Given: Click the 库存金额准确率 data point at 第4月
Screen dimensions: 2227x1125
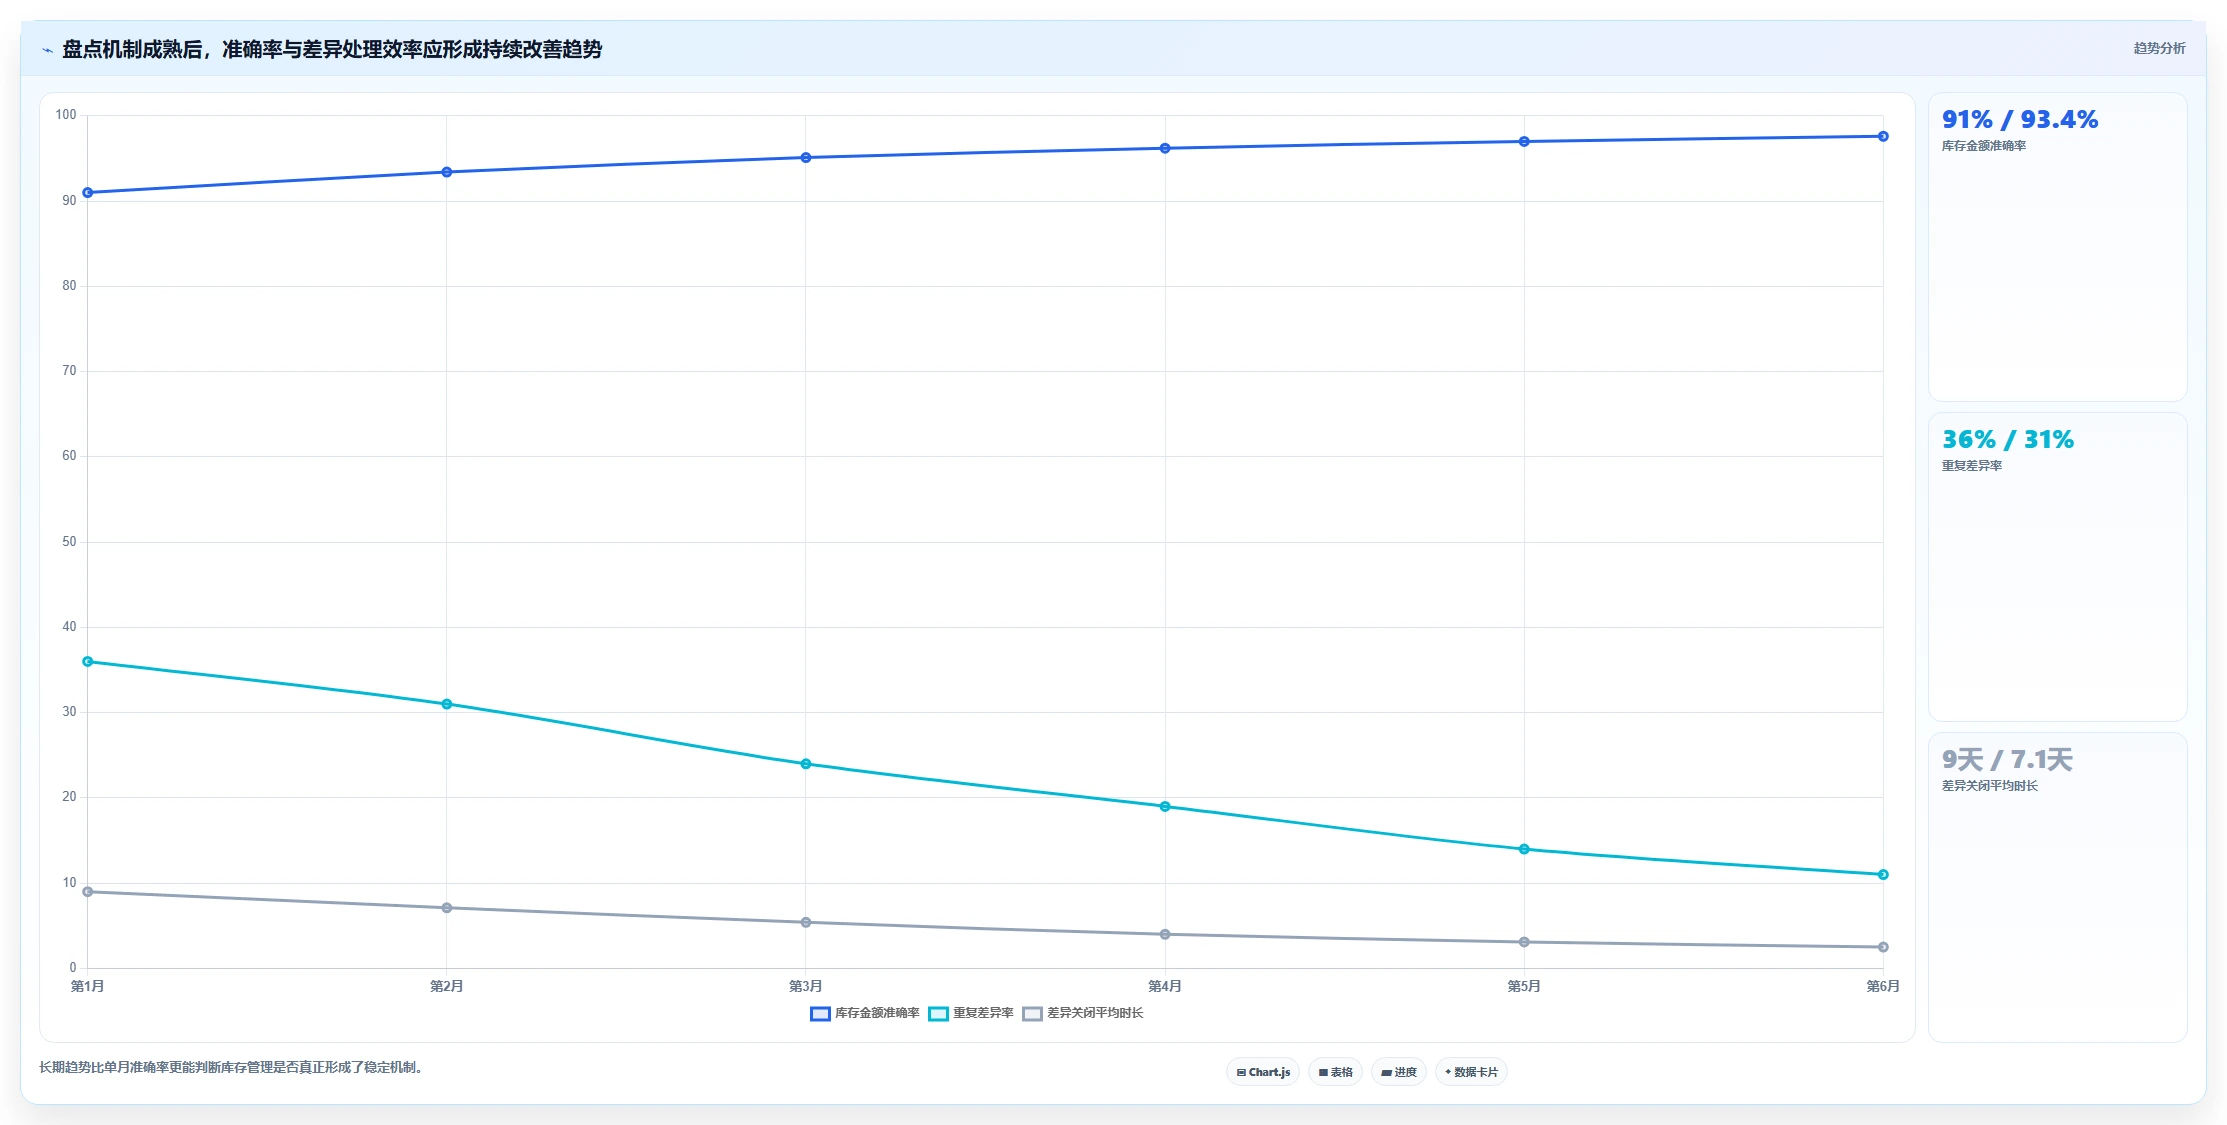Looking at the screenshot, I should click(1165, 148).
